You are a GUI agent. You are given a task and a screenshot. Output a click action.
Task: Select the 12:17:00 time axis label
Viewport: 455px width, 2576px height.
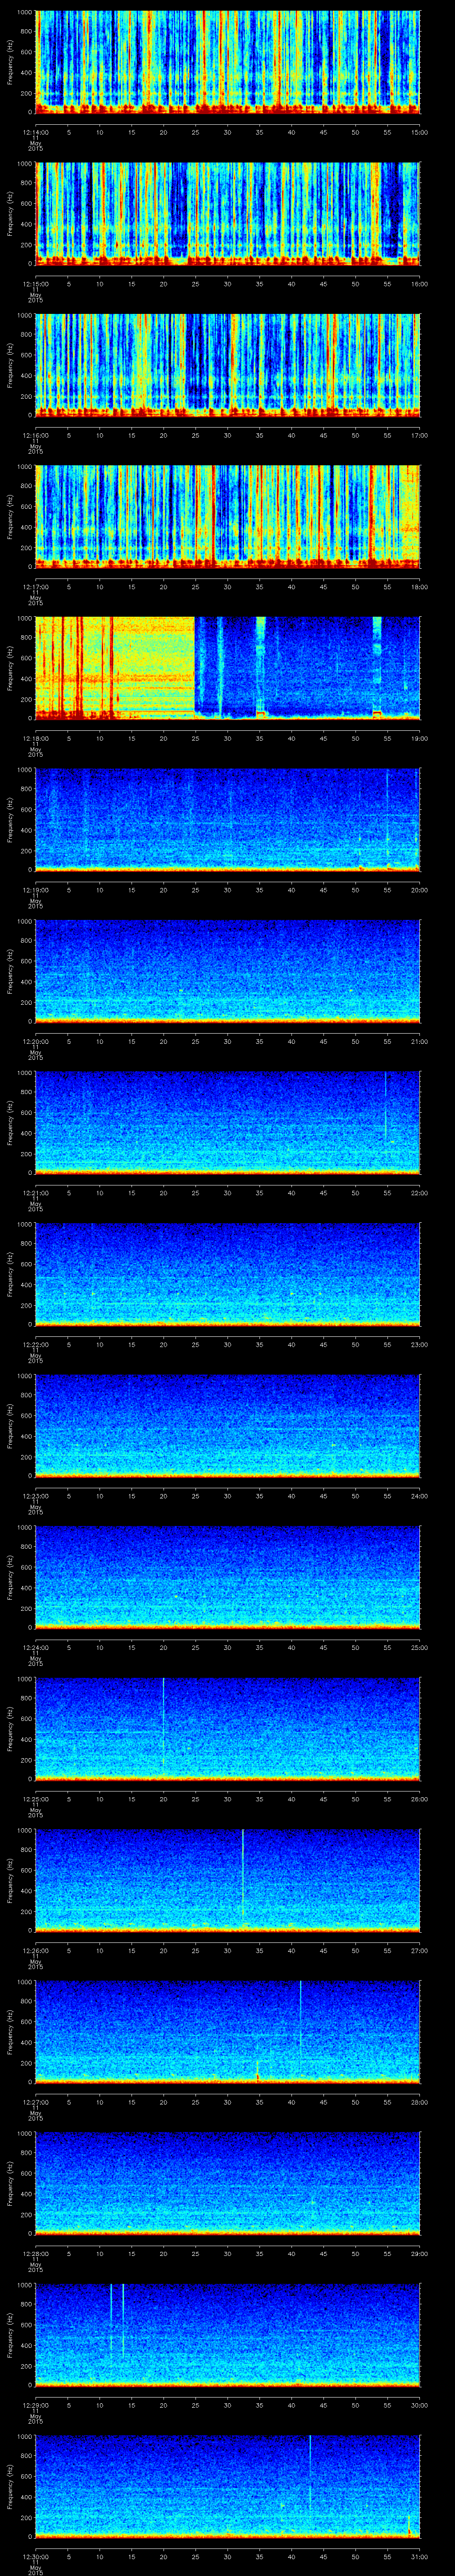tap(36, 586)
